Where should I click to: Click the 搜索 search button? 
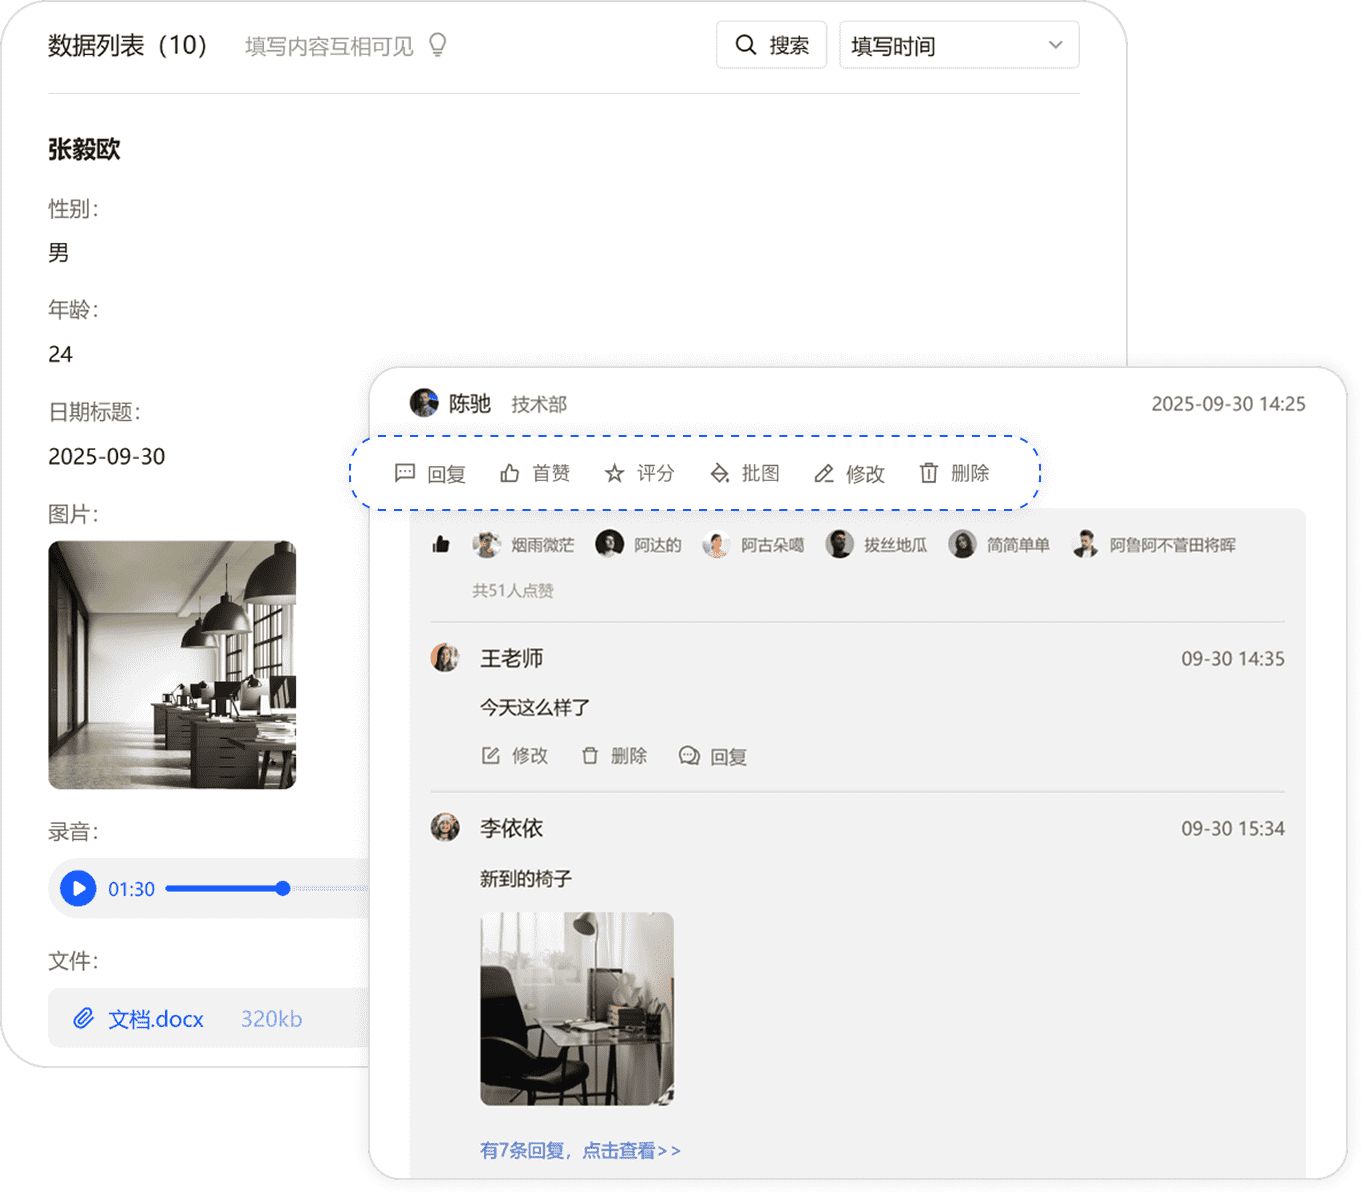click(x=771, y=45)
